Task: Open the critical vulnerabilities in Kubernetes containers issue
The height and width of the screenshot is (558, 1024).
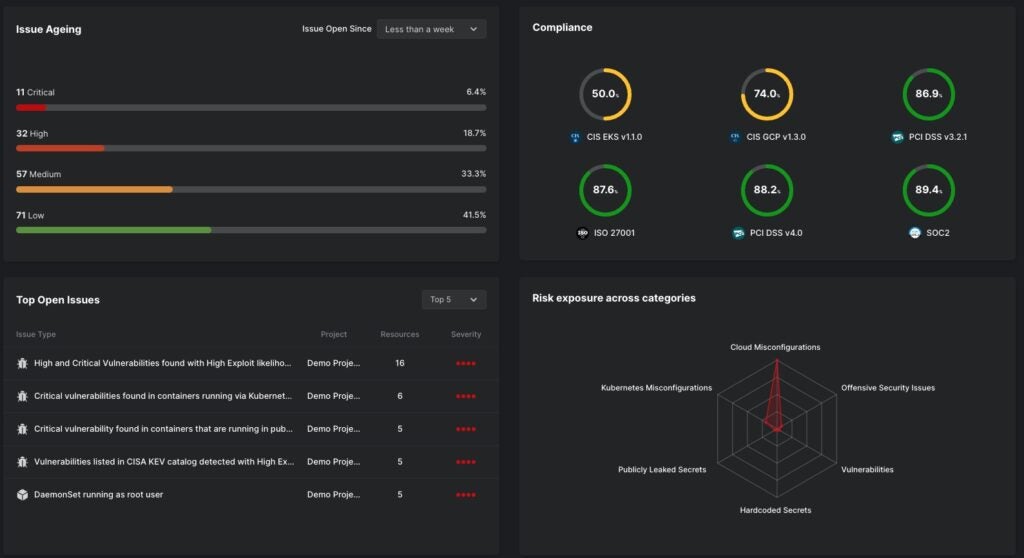Action: (x=164, y=396)
